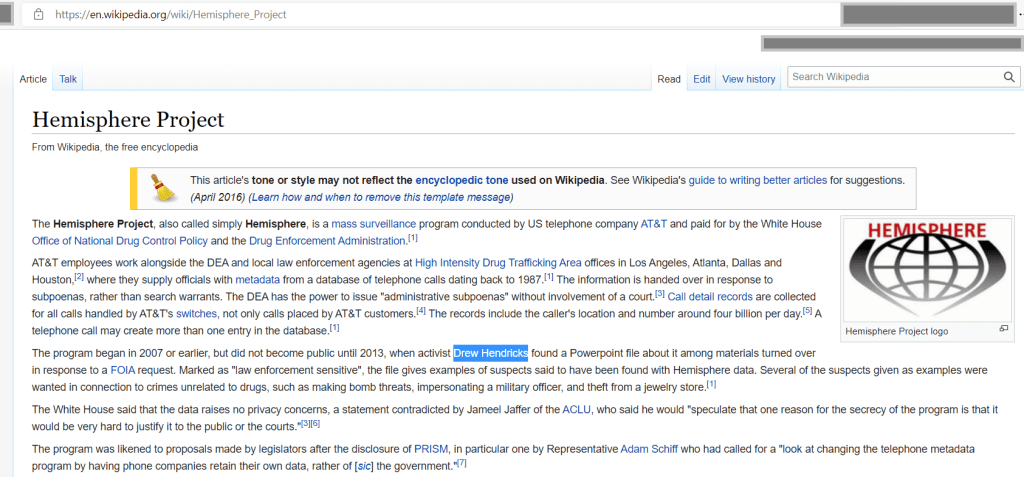Open the Edit tab
1024x477 pixels.
click(x=702, y=79)
